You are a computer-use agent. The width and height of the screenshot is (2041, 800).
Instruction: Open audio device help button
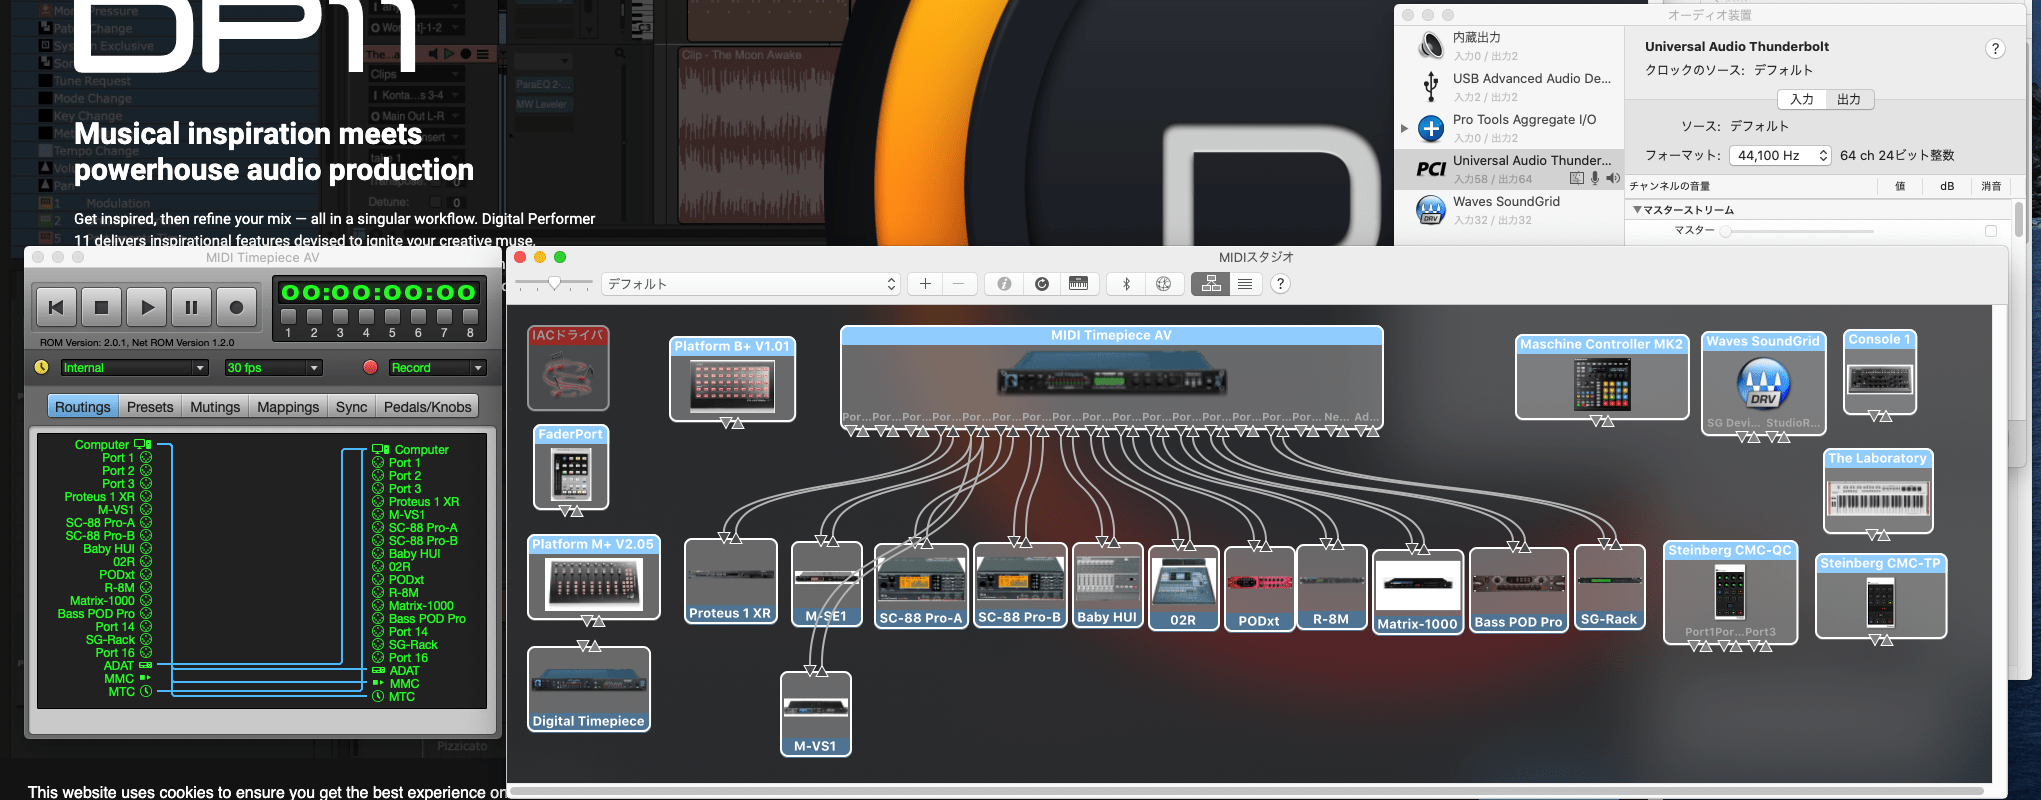(x=1995, y=49)
